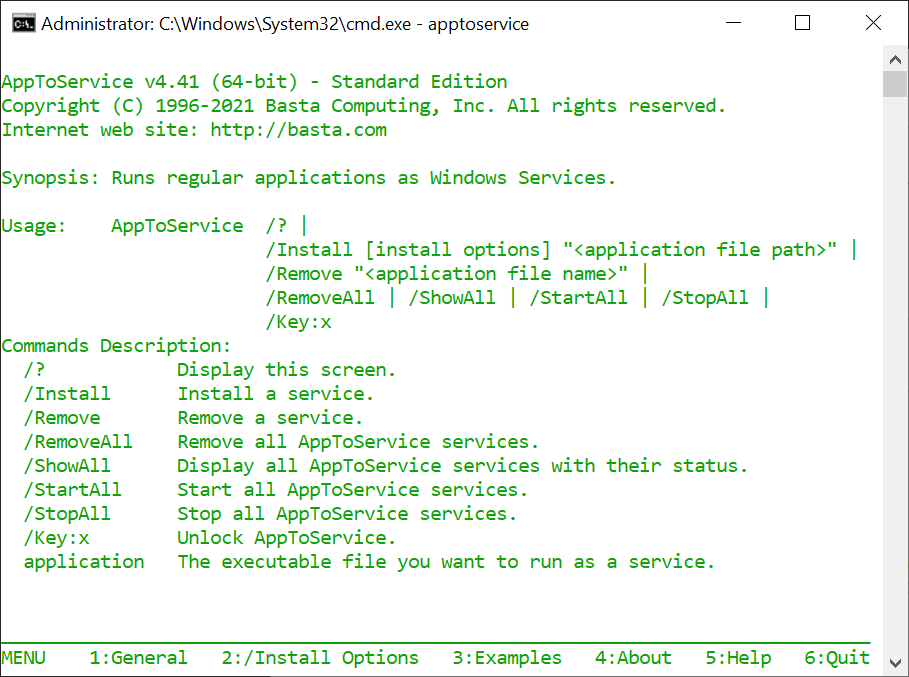Show the 4:About screen

point(633,658)
